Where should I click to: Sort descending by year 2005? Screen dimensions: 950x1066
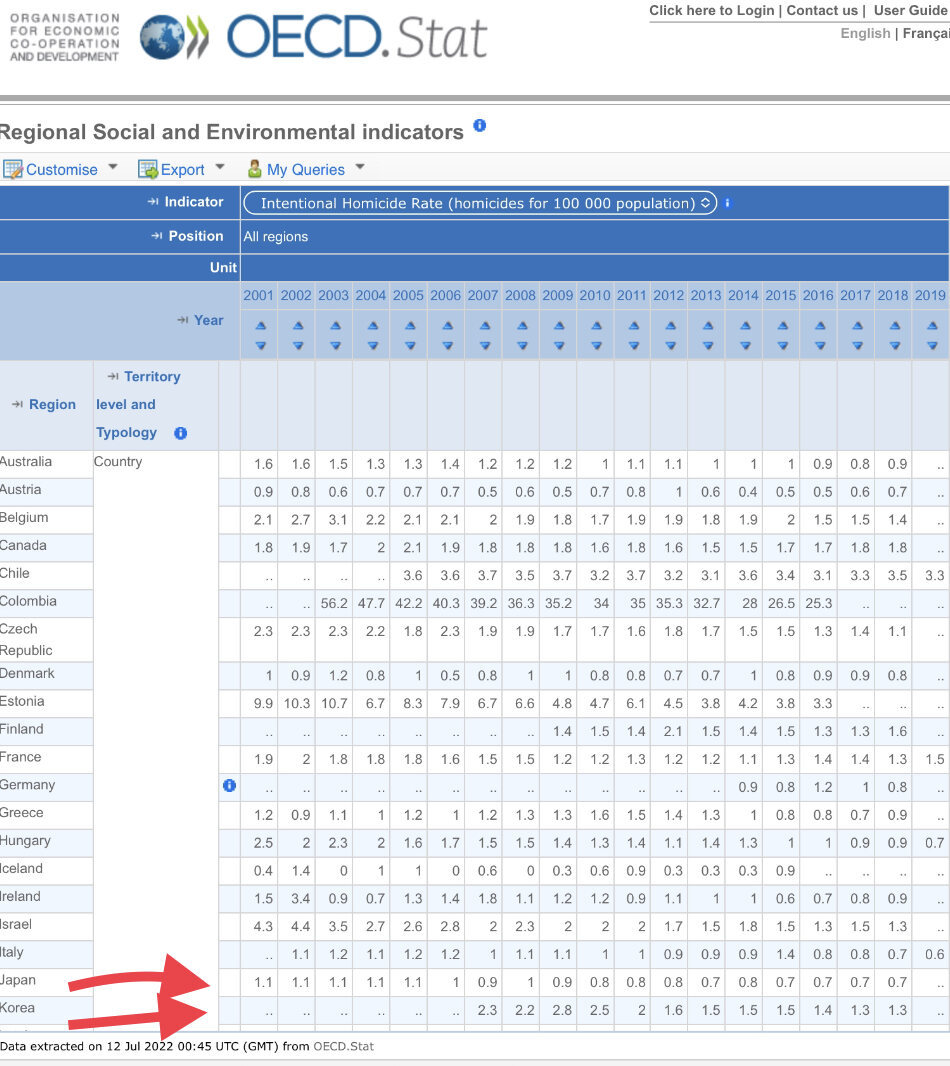click(408, 346)
